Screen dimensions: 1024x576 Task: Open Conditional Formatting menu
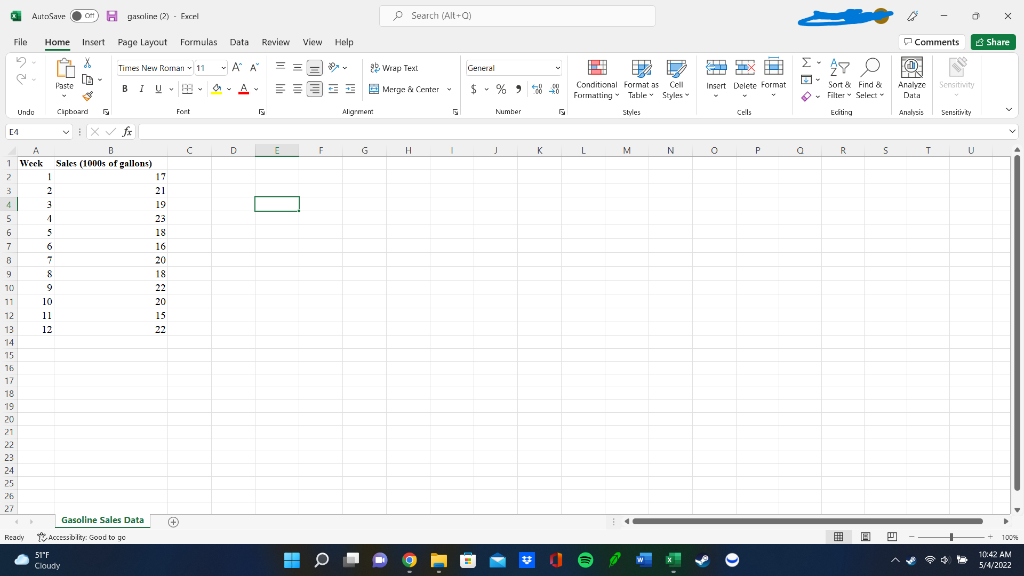[x=596, y=79]
